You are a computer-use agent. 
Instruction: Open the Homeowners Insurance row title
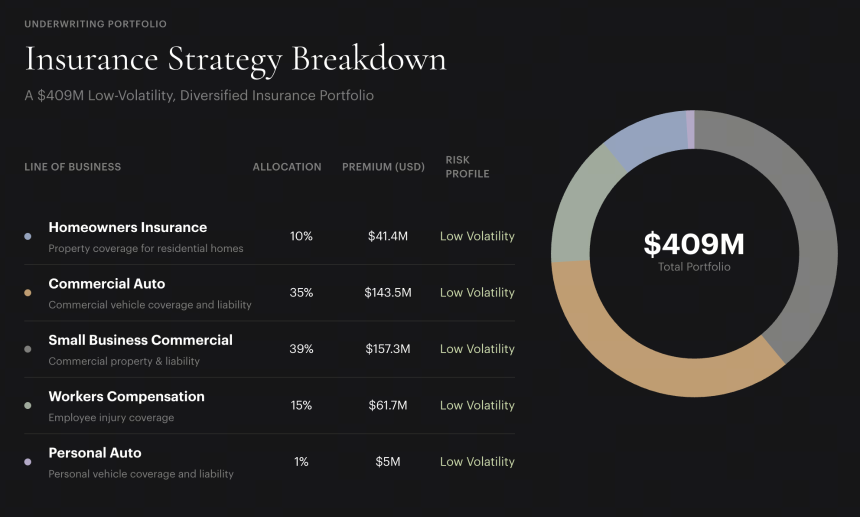click(128, 228)
